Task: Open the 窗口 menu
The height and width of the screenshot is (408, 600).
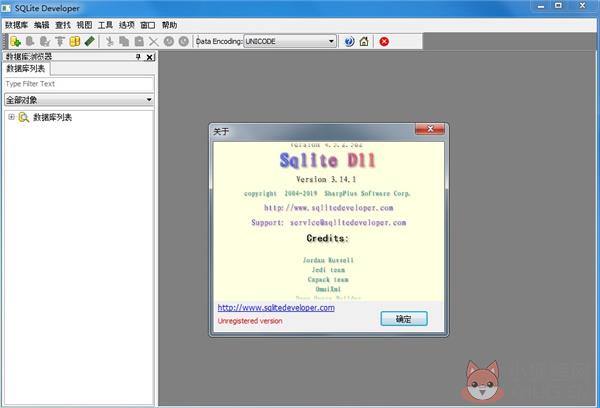Action: pos(148,25)
